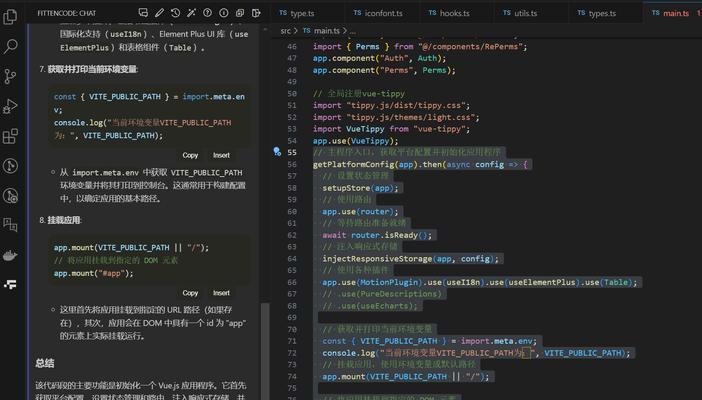
Task: Click the logout arrow icon in chat header
Action: pyautogui.click(x=256, y=13)
